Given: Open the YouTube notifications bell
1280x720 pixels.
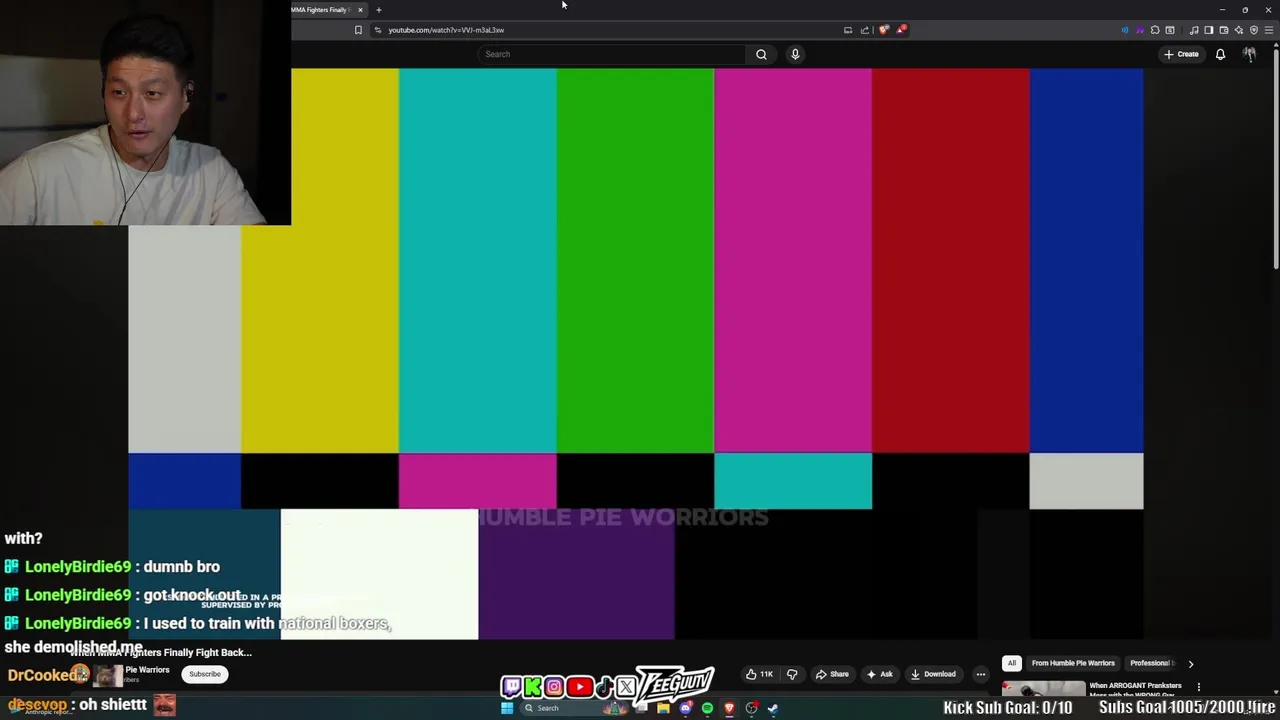Looking at the screenshot, I should pyautogui.click(x=1220, y=54).
